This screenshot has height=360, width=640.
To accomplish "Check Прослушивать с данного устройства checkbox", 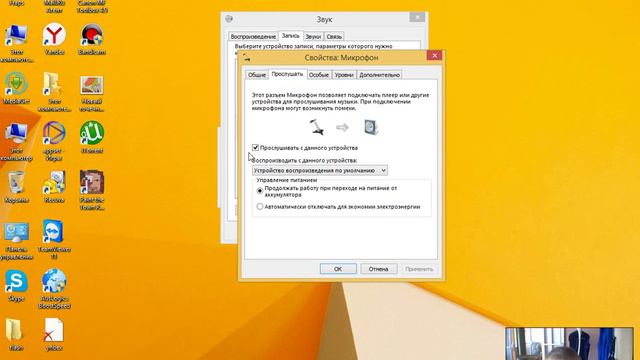I will tap(256, 147).
